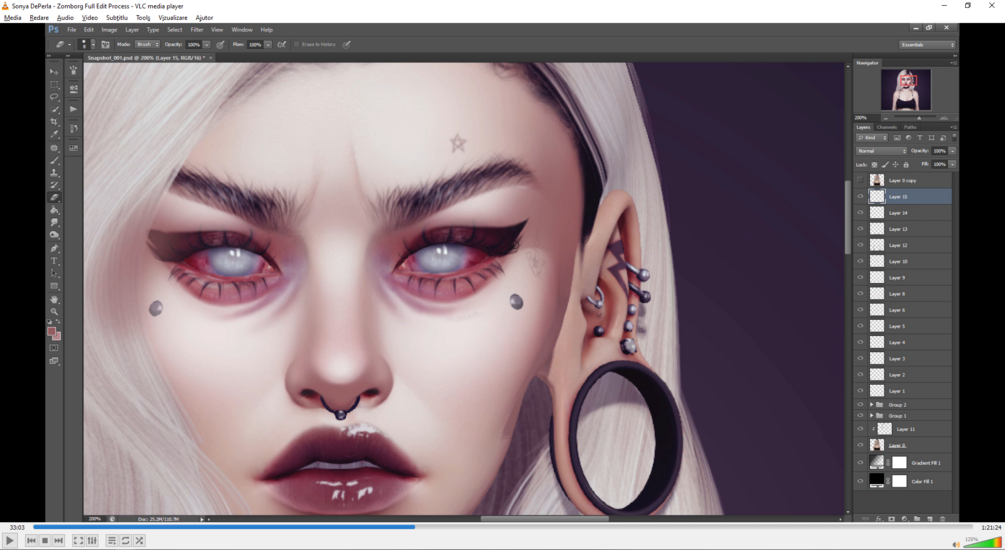Select the Crop tool

coord(54,122)
